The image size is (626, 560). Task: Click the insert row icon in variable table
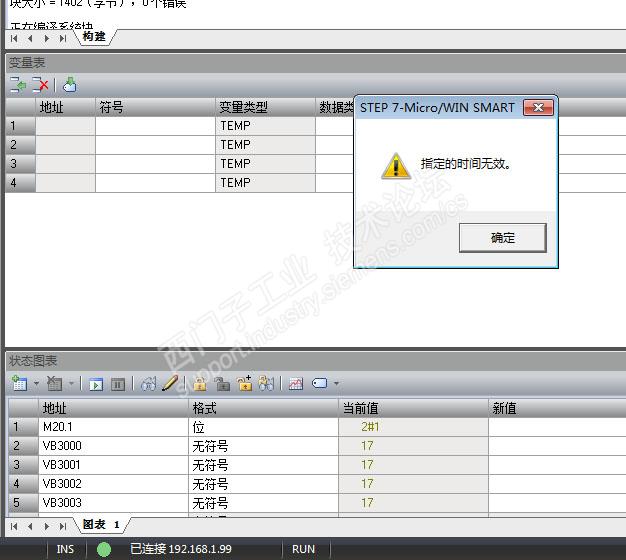tap(18, 85)
